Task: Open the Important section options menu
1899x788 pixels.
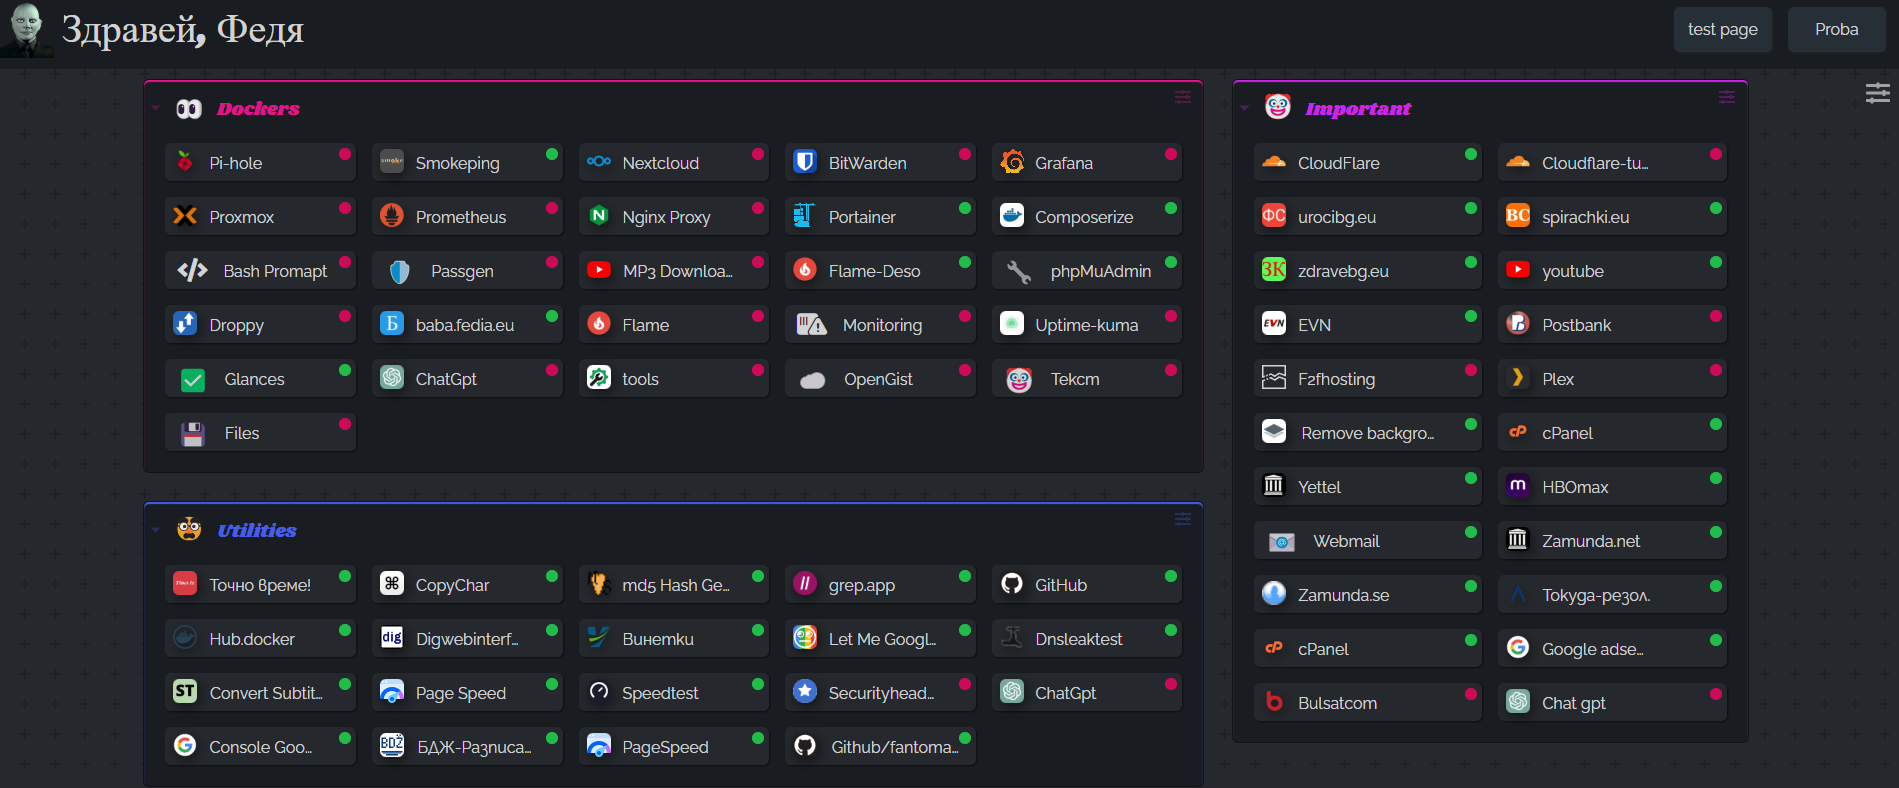Action: (1726, 97)
